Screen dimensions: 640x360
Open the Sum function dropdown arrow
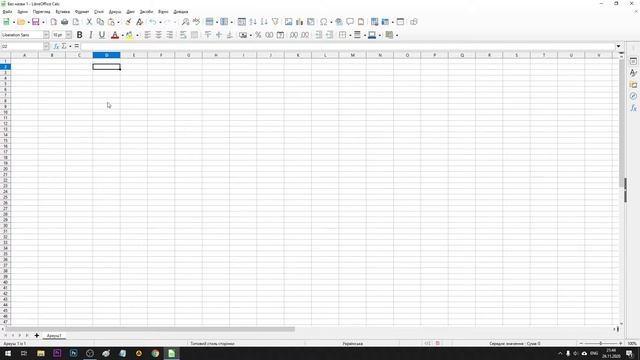[x=70, y=47]
